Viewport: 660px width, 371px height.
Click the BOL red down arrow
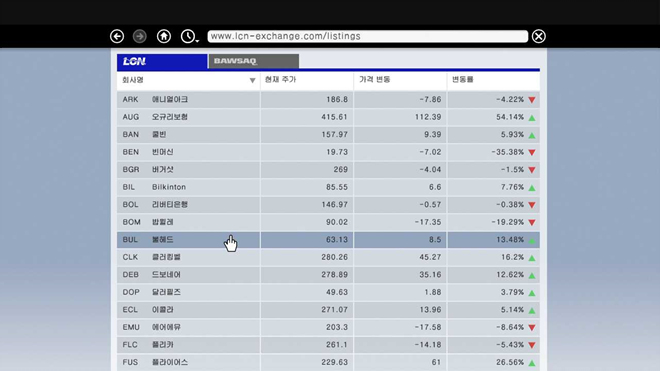[532, 205]
